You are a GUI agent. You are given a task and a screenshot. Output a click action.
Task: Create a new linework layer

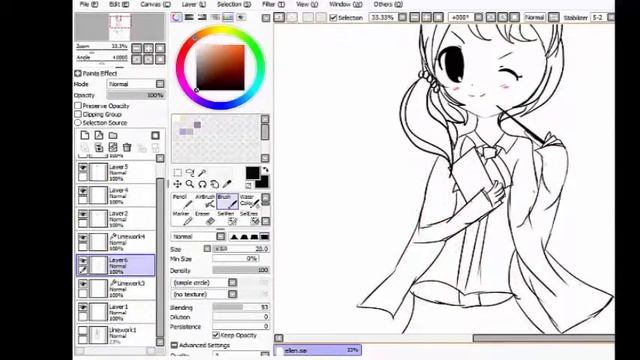[99, 135]
